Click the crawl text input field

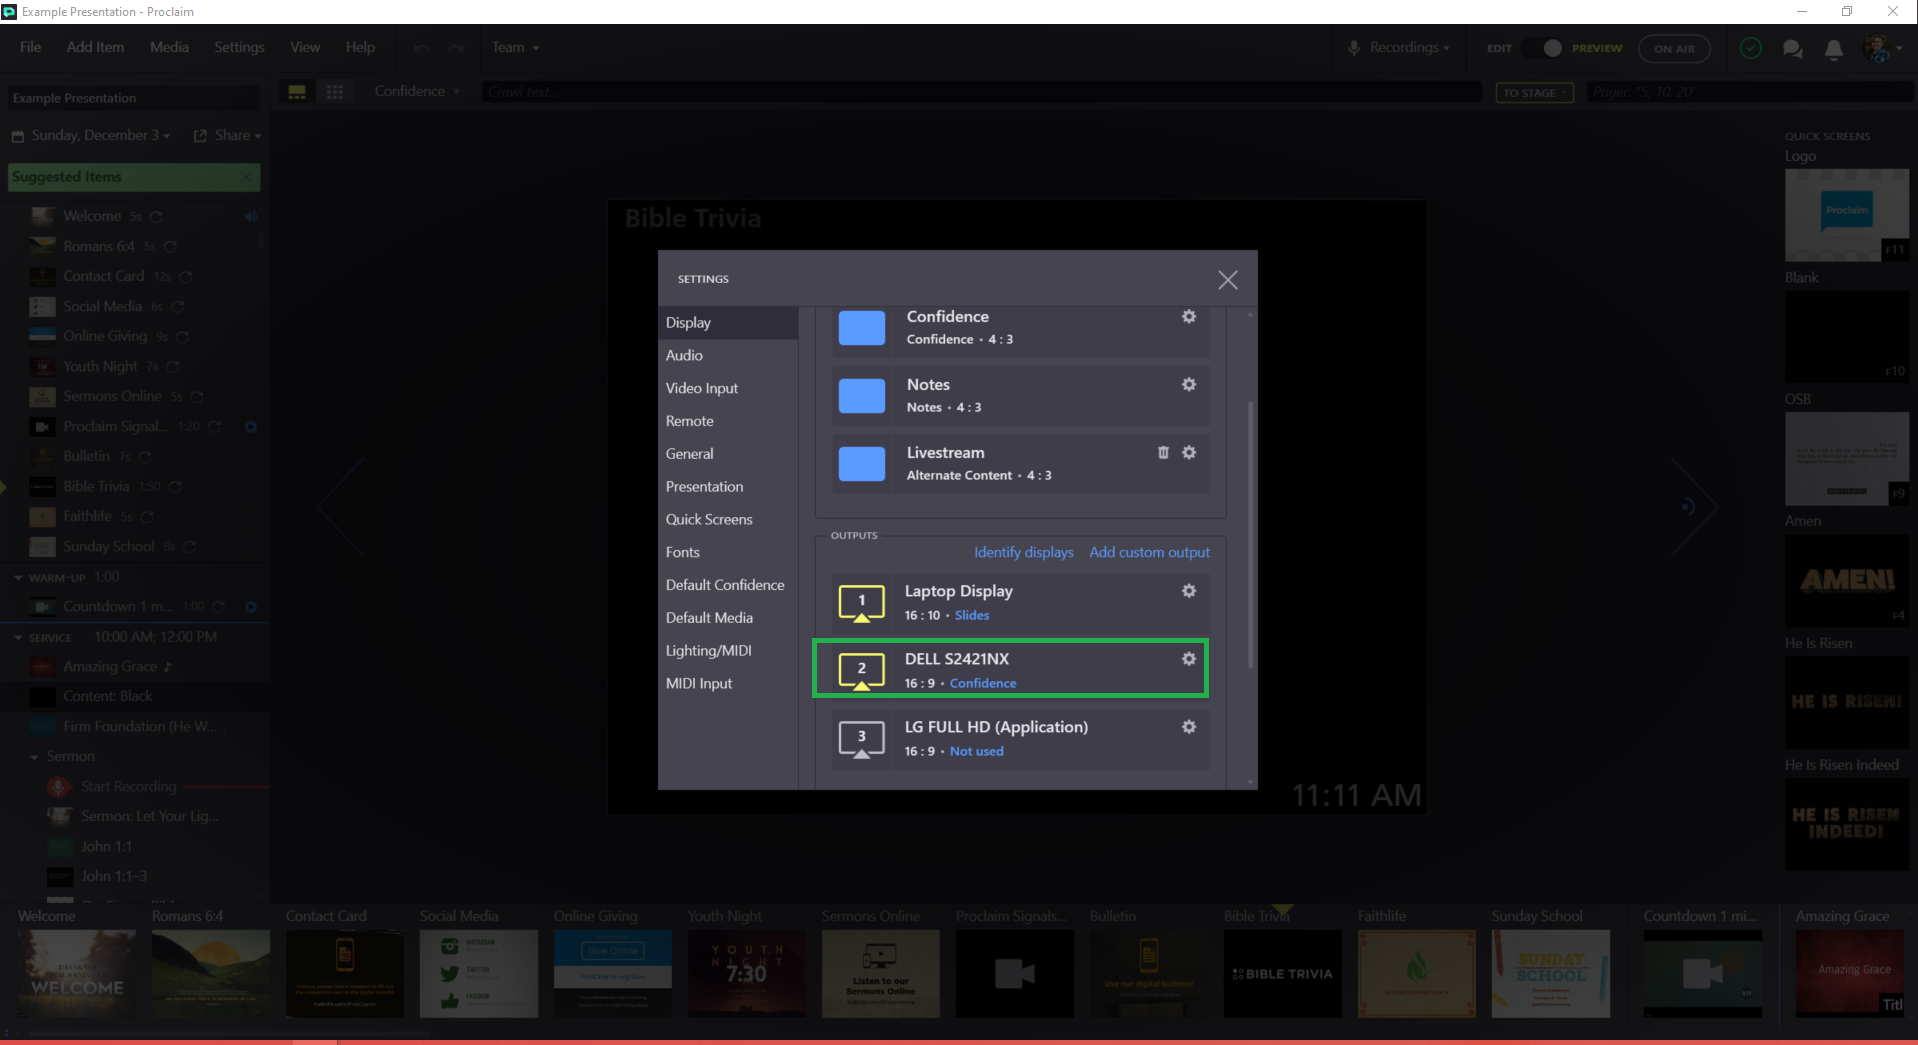[981, 92]
